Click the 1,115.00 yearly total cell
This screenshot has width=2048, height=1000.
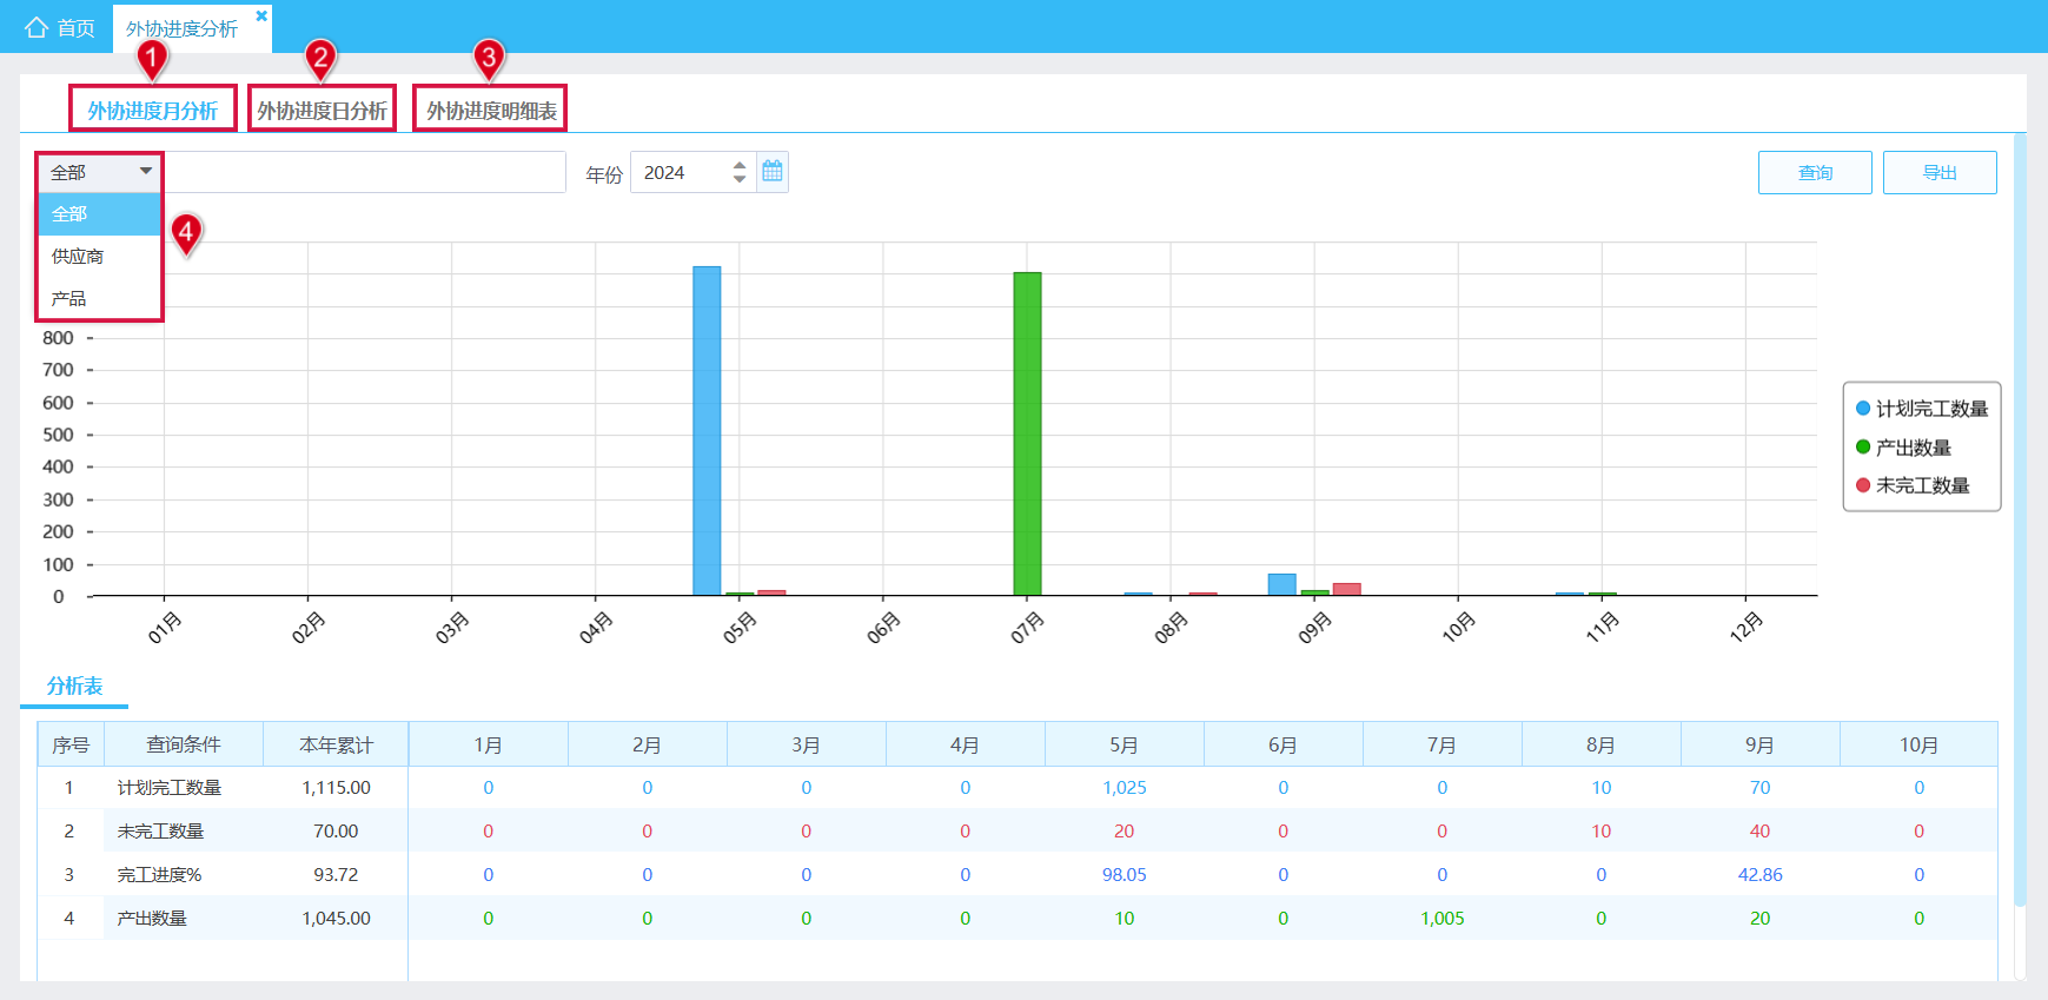pyautogui.click(x=336, y=788)
